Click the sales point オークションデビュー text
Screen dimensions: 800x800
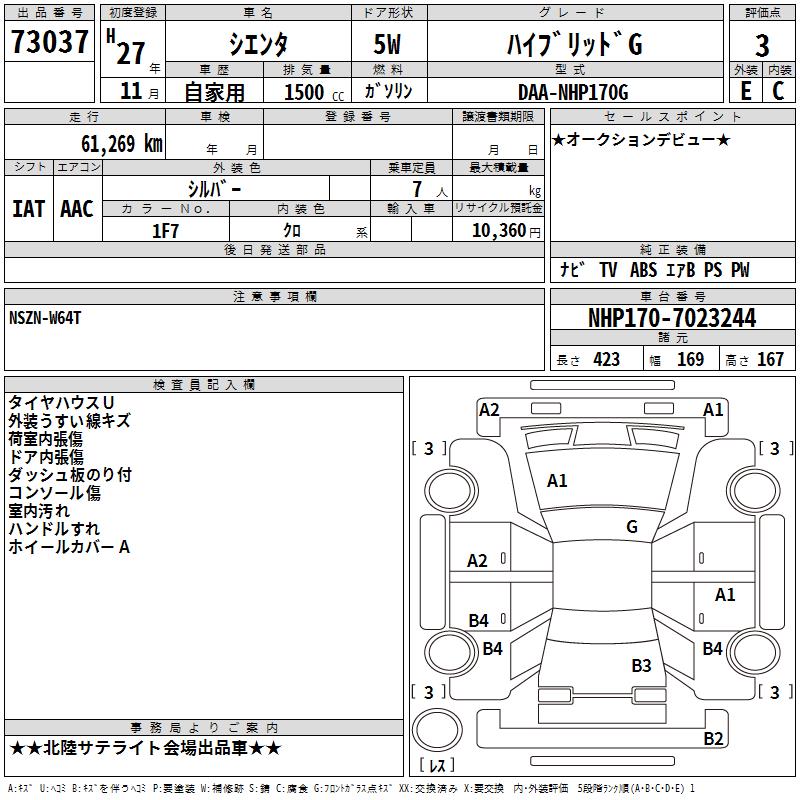pos(641,139)
